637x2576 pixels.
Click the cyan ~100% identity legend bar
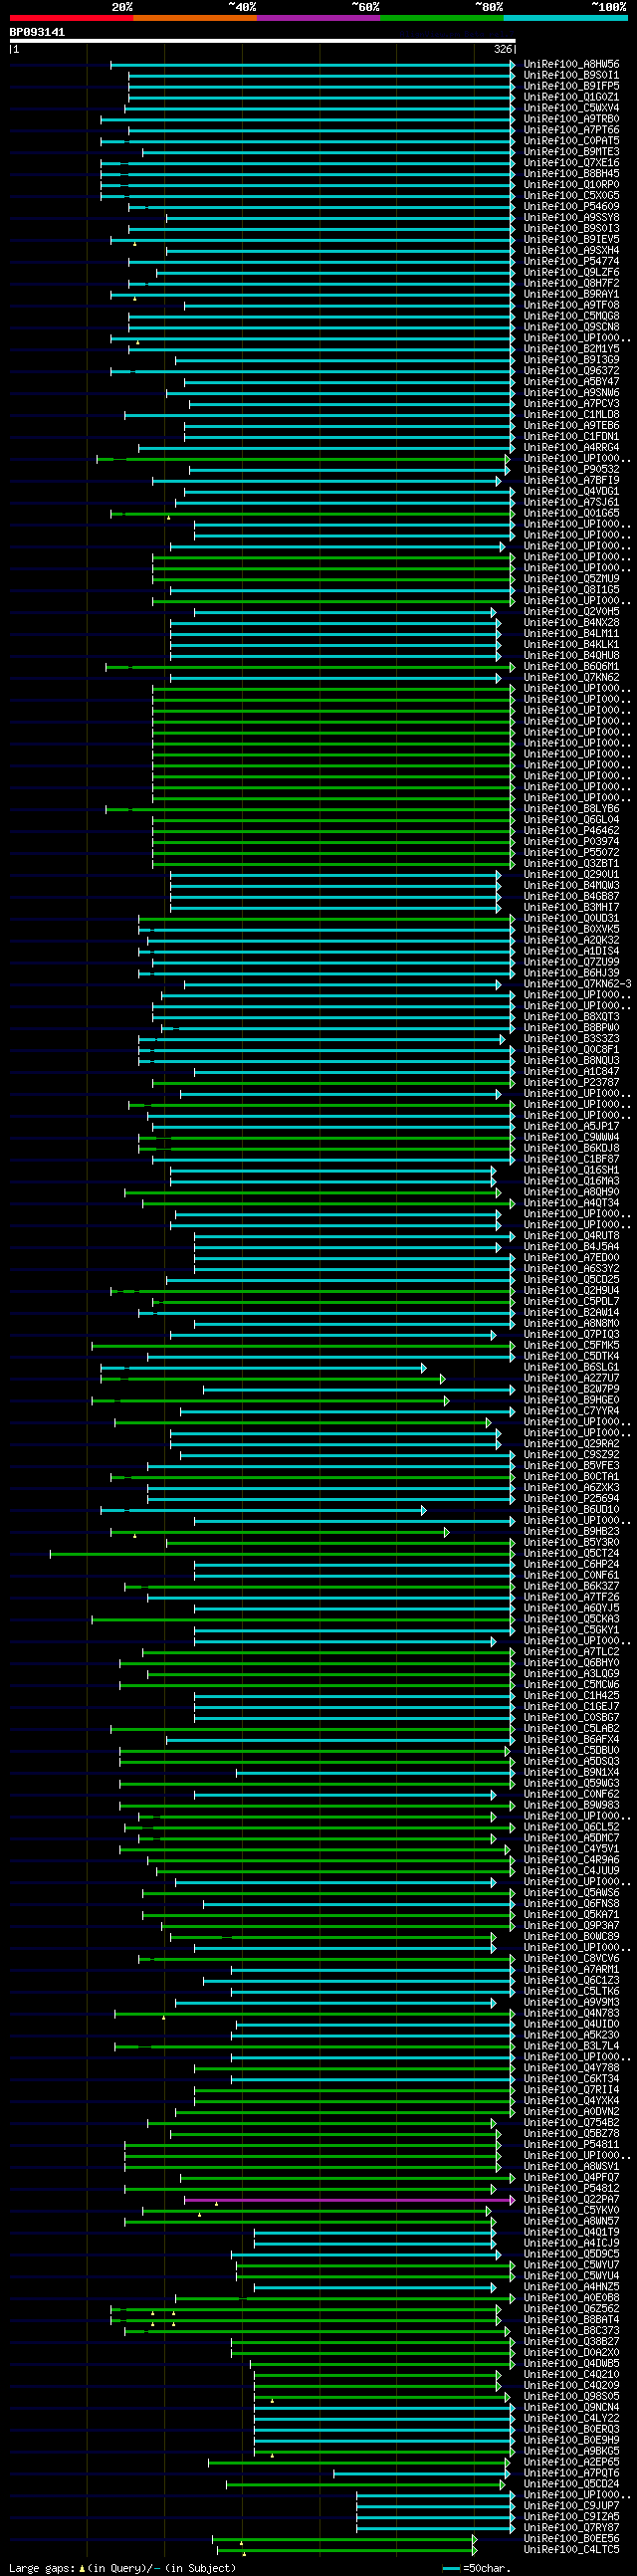point(565,18)
